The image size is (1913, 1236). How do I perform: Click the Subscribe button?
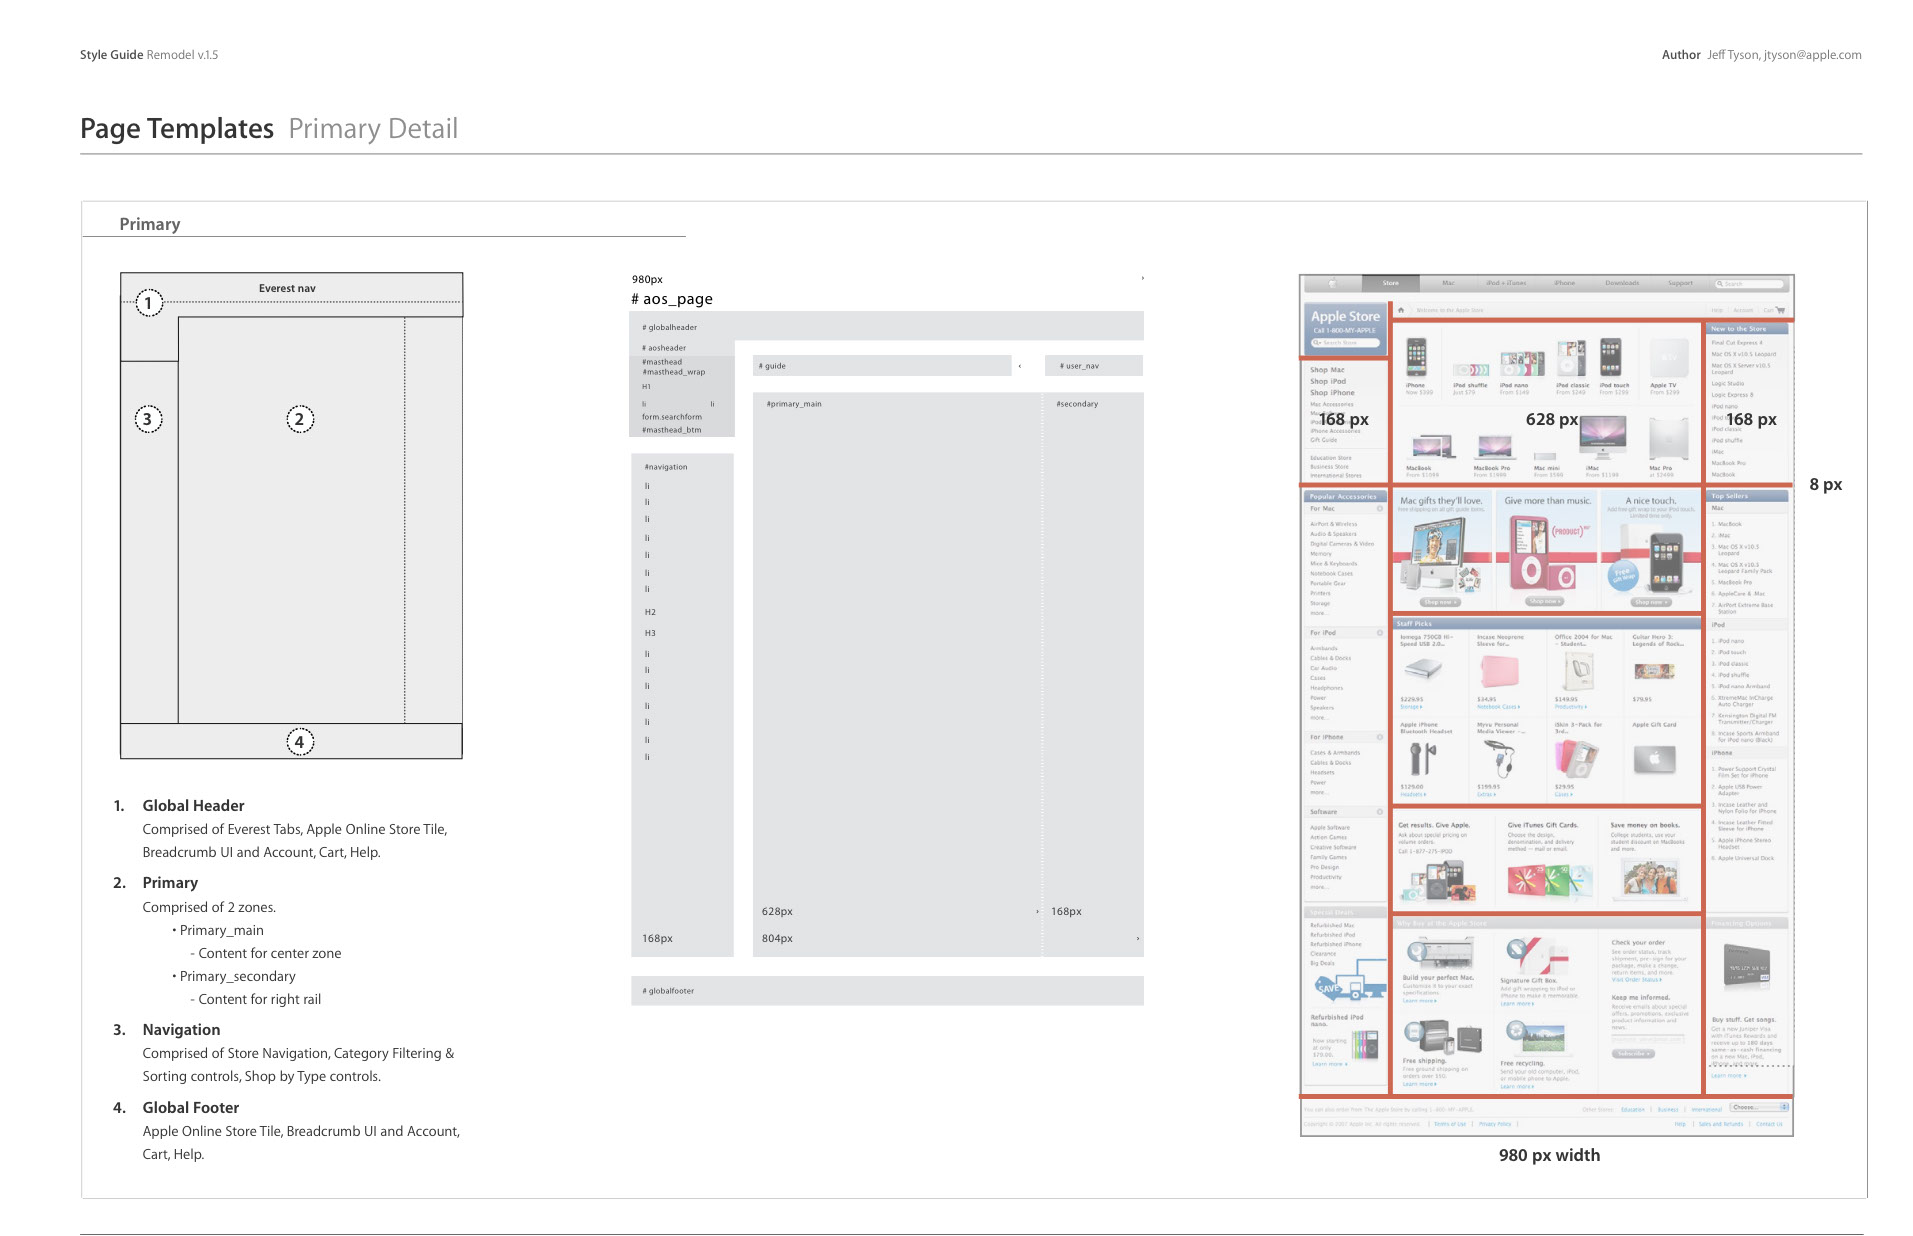point(1632,1053)
